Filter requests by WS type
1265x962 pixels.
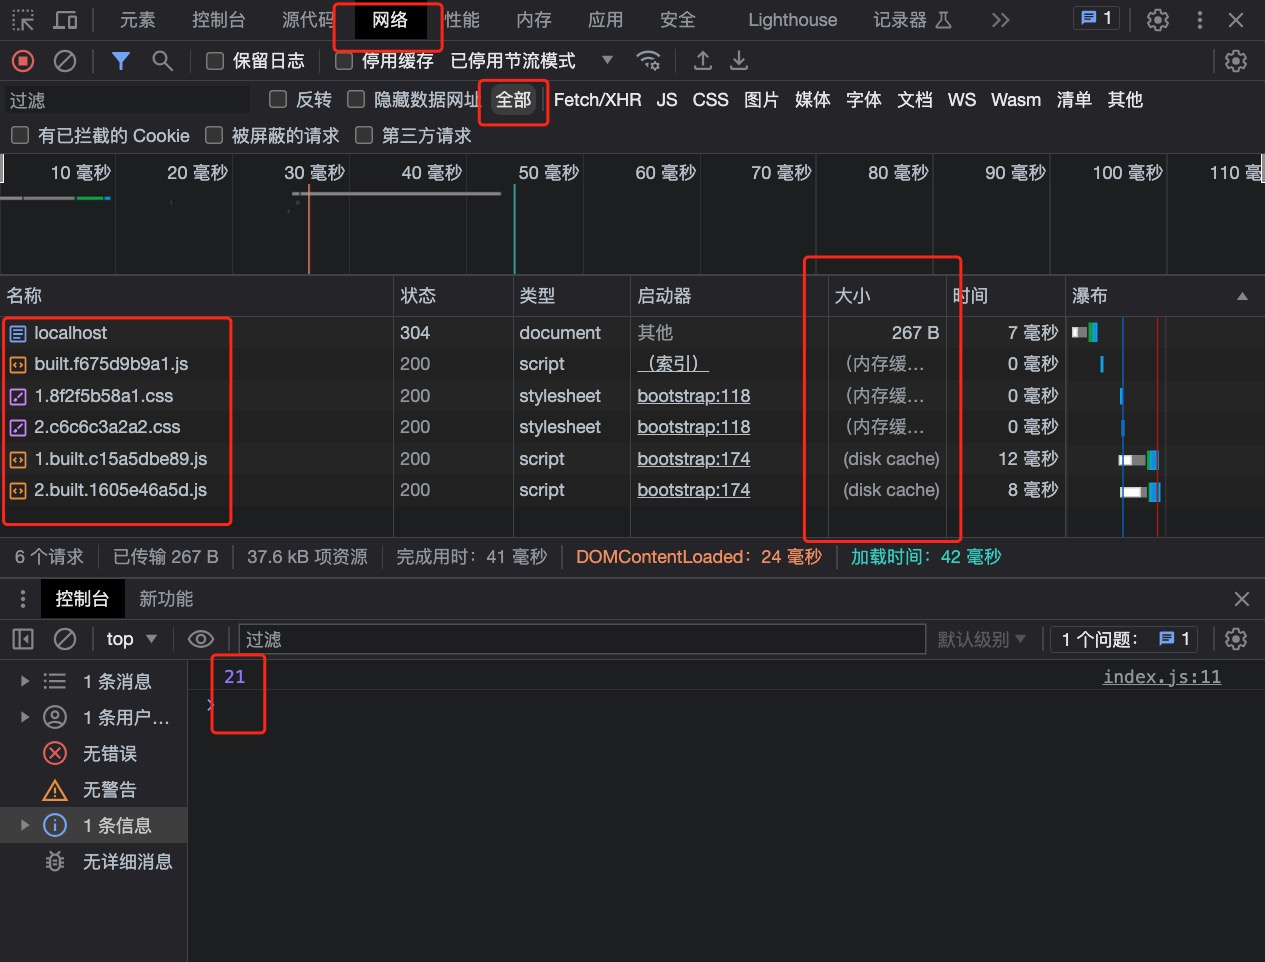tap(962, 100)
